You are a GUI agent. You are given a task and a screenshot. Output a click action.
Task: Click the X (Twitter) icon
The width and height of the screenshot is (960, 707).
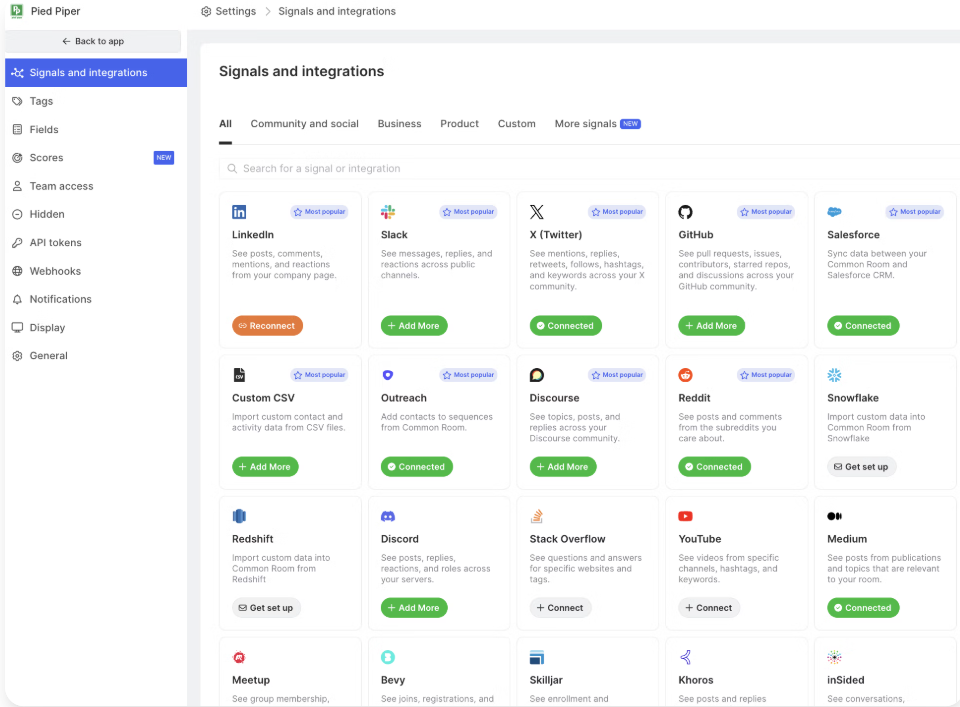click(536, 211)
